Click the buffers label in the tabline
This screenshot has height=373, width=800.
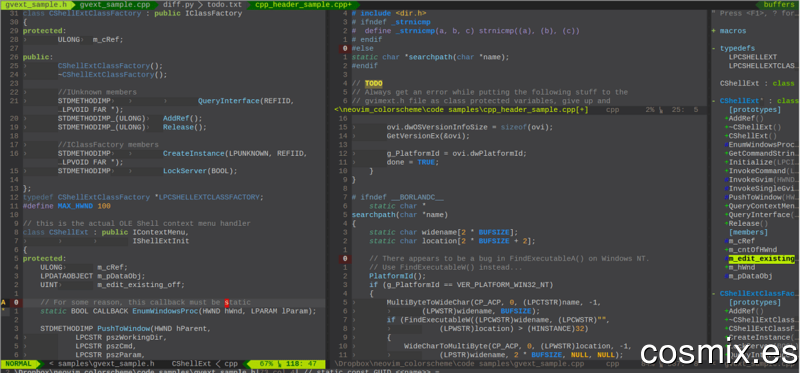click(x=779, y=4)
